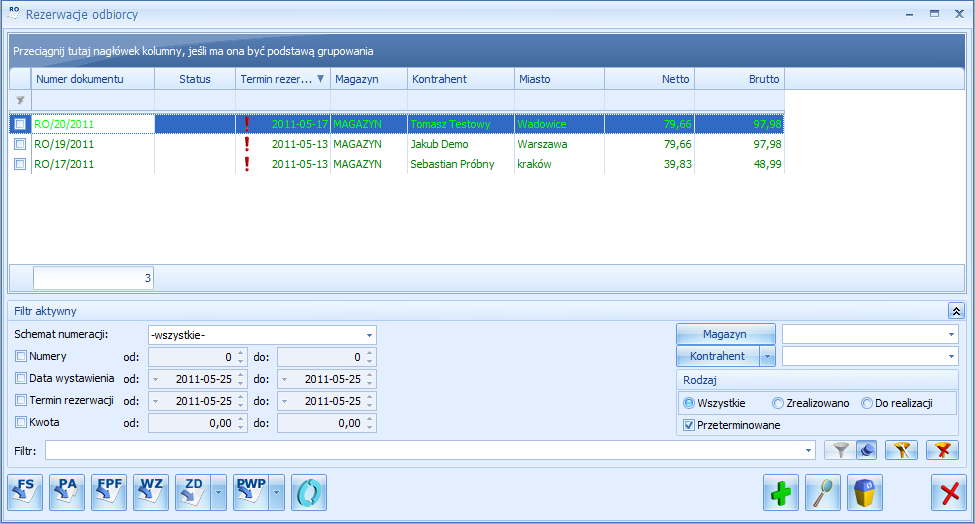Image resolution: width=975 pixels, height=524 pixels.
Task: Apply filter with the funnel icon
Action: tap(841, 450)
